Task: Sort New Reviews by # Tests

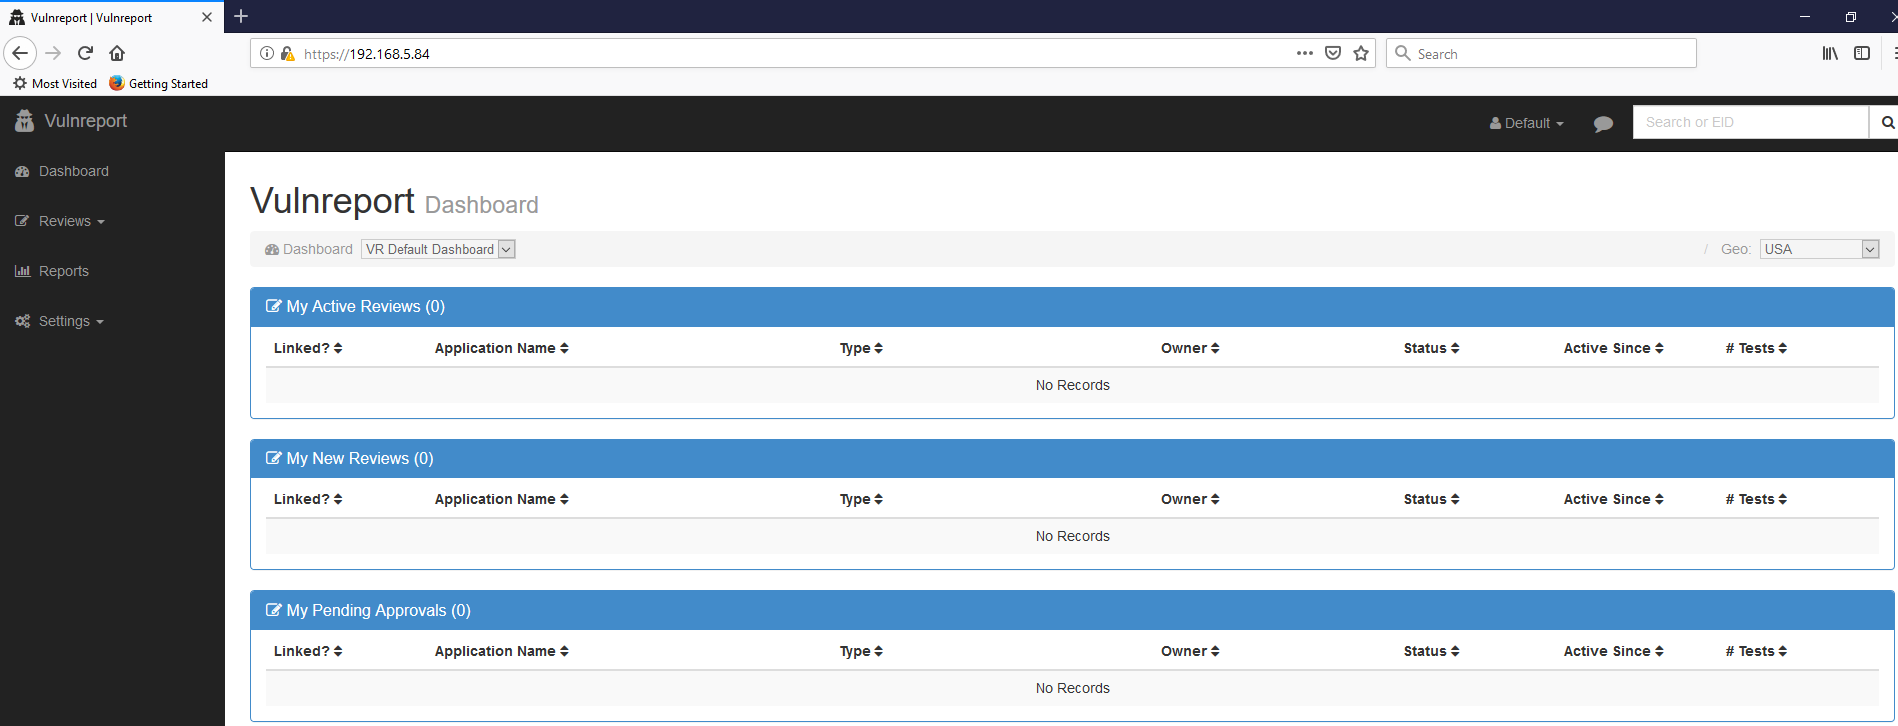Action: pos(1756,499)
